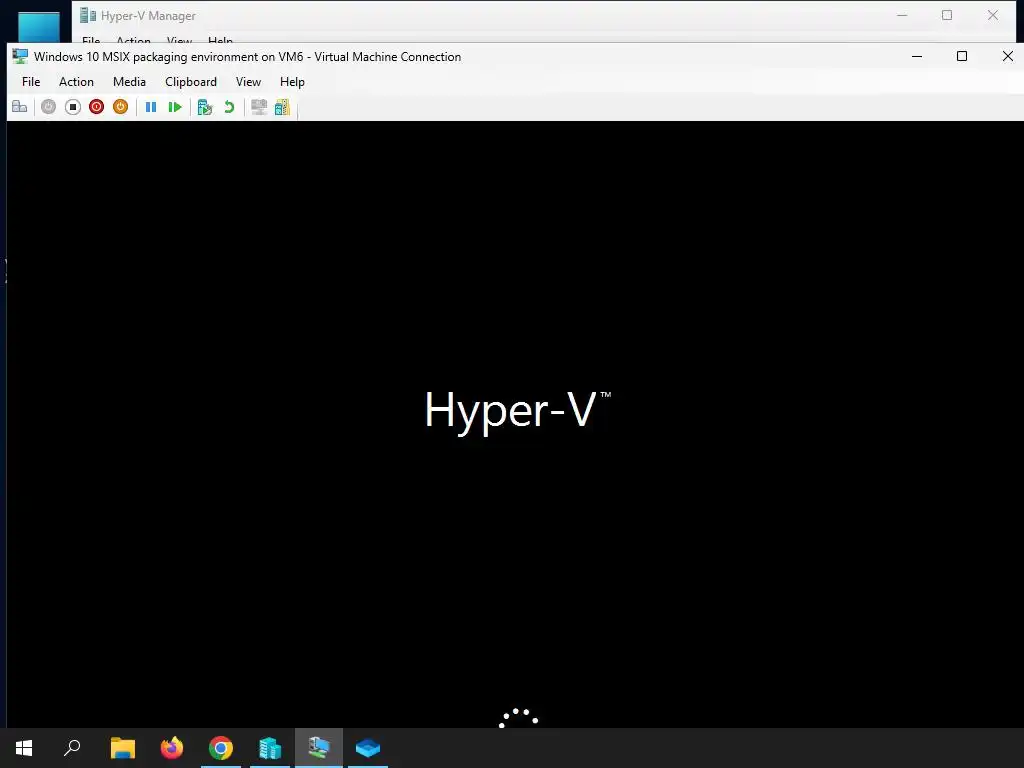Image resolution: width=1024 pixels, height=768 pixels.
Task: Open the File menu in Virtual Machine Connection
Action: (x=31, y=82)
